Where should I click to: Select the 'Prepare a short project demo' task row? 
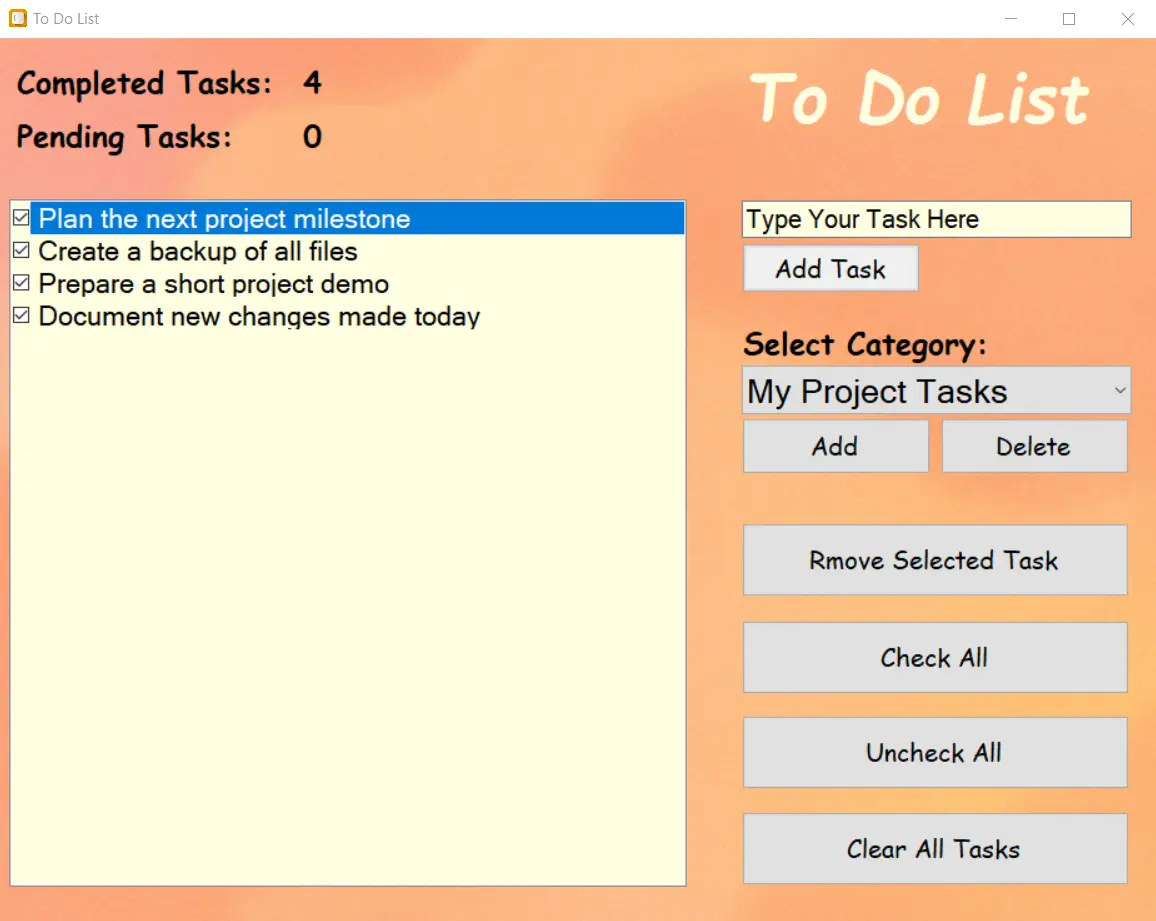(214, 284)
